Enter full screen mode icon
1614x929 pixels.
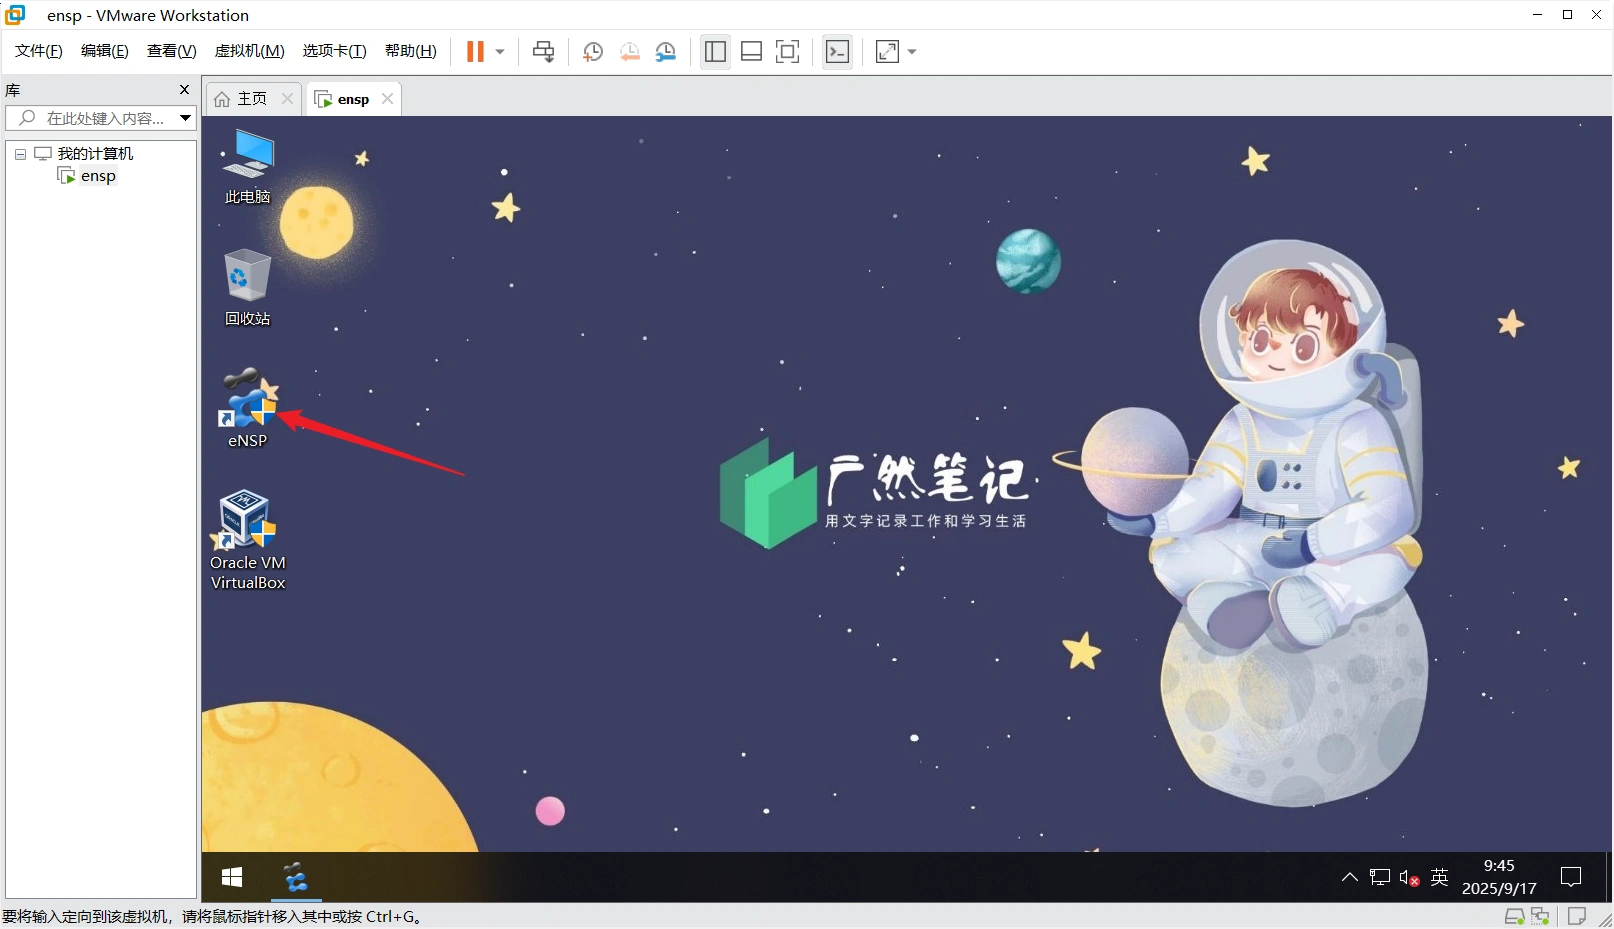pyautogui.click(x=788, y=52)
